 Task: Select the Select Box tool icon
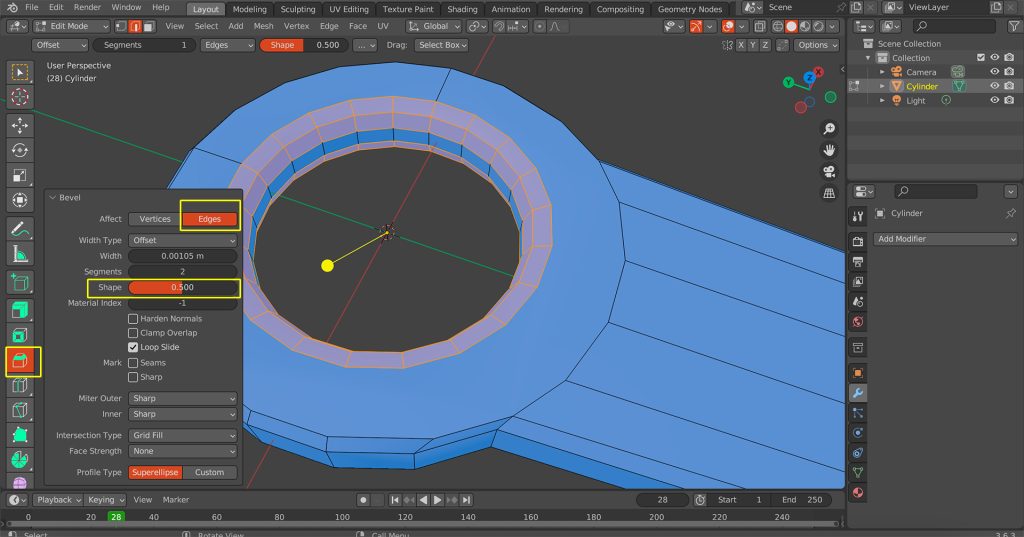pos(20,73)
